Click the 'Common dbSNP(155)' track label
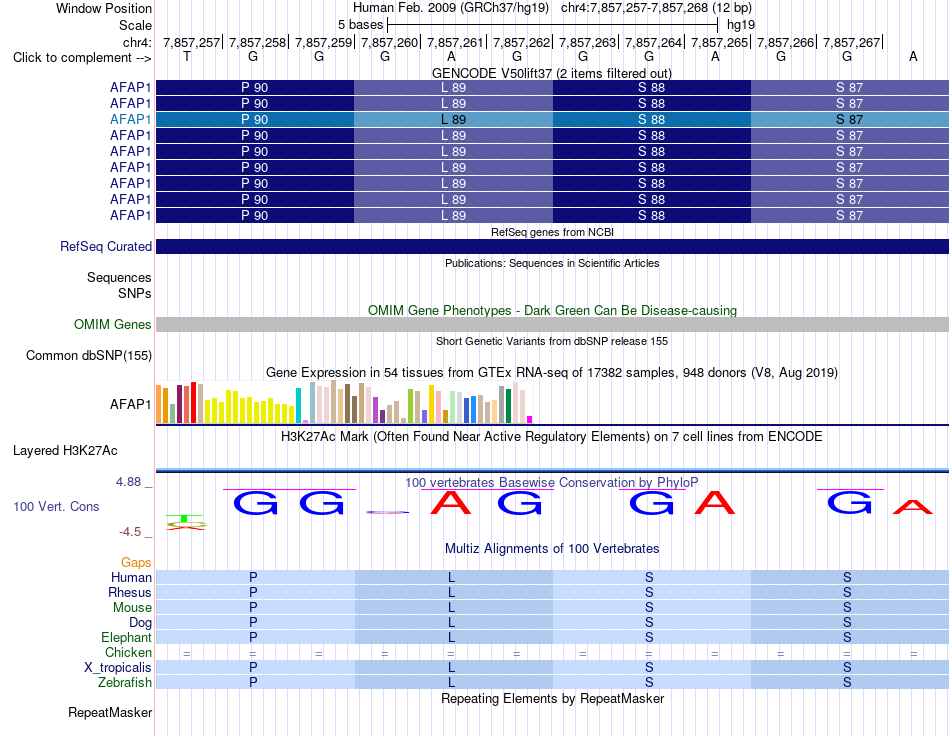The image size is (950, 736). 89,356
